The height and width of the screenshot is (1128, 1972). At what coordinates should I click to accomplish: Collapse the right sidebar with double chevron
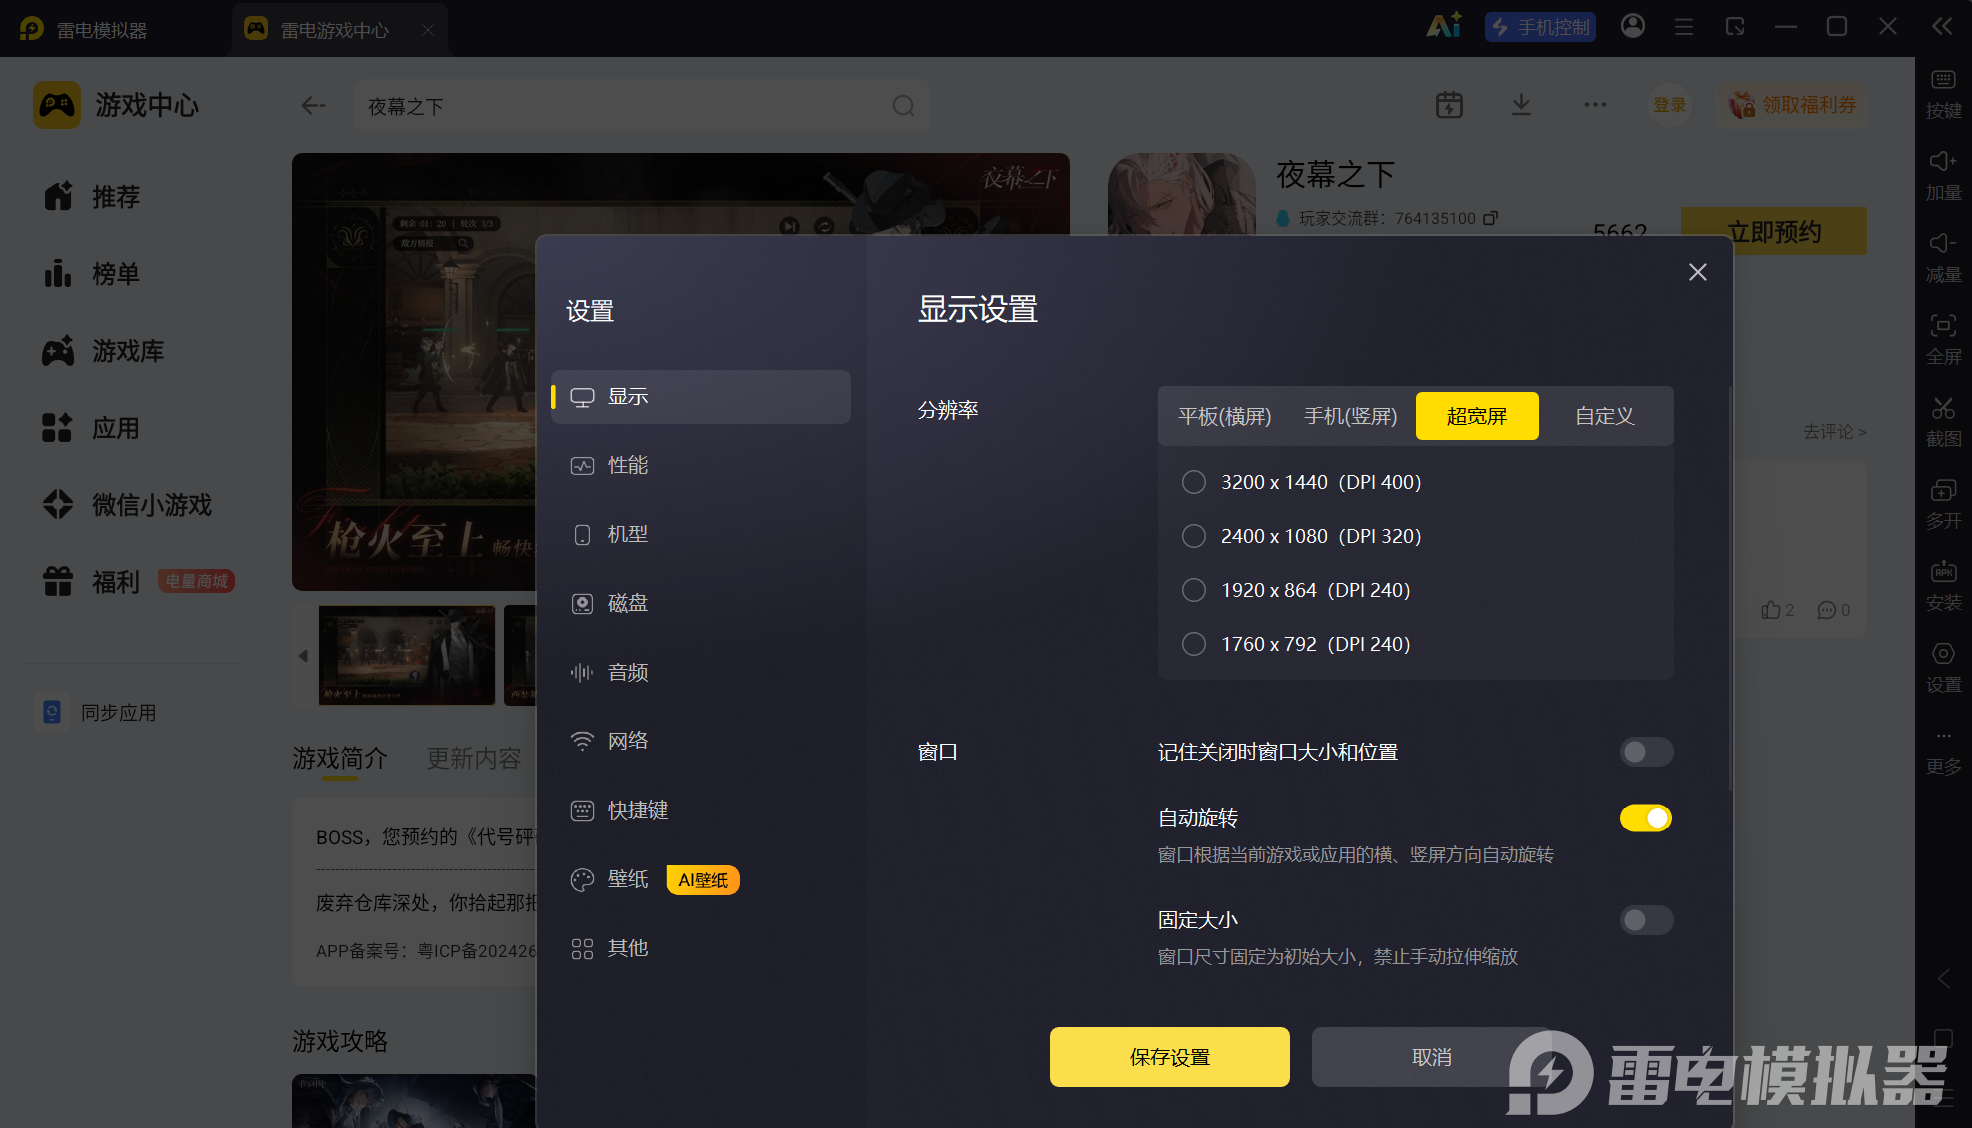(x=1942, y=26)
